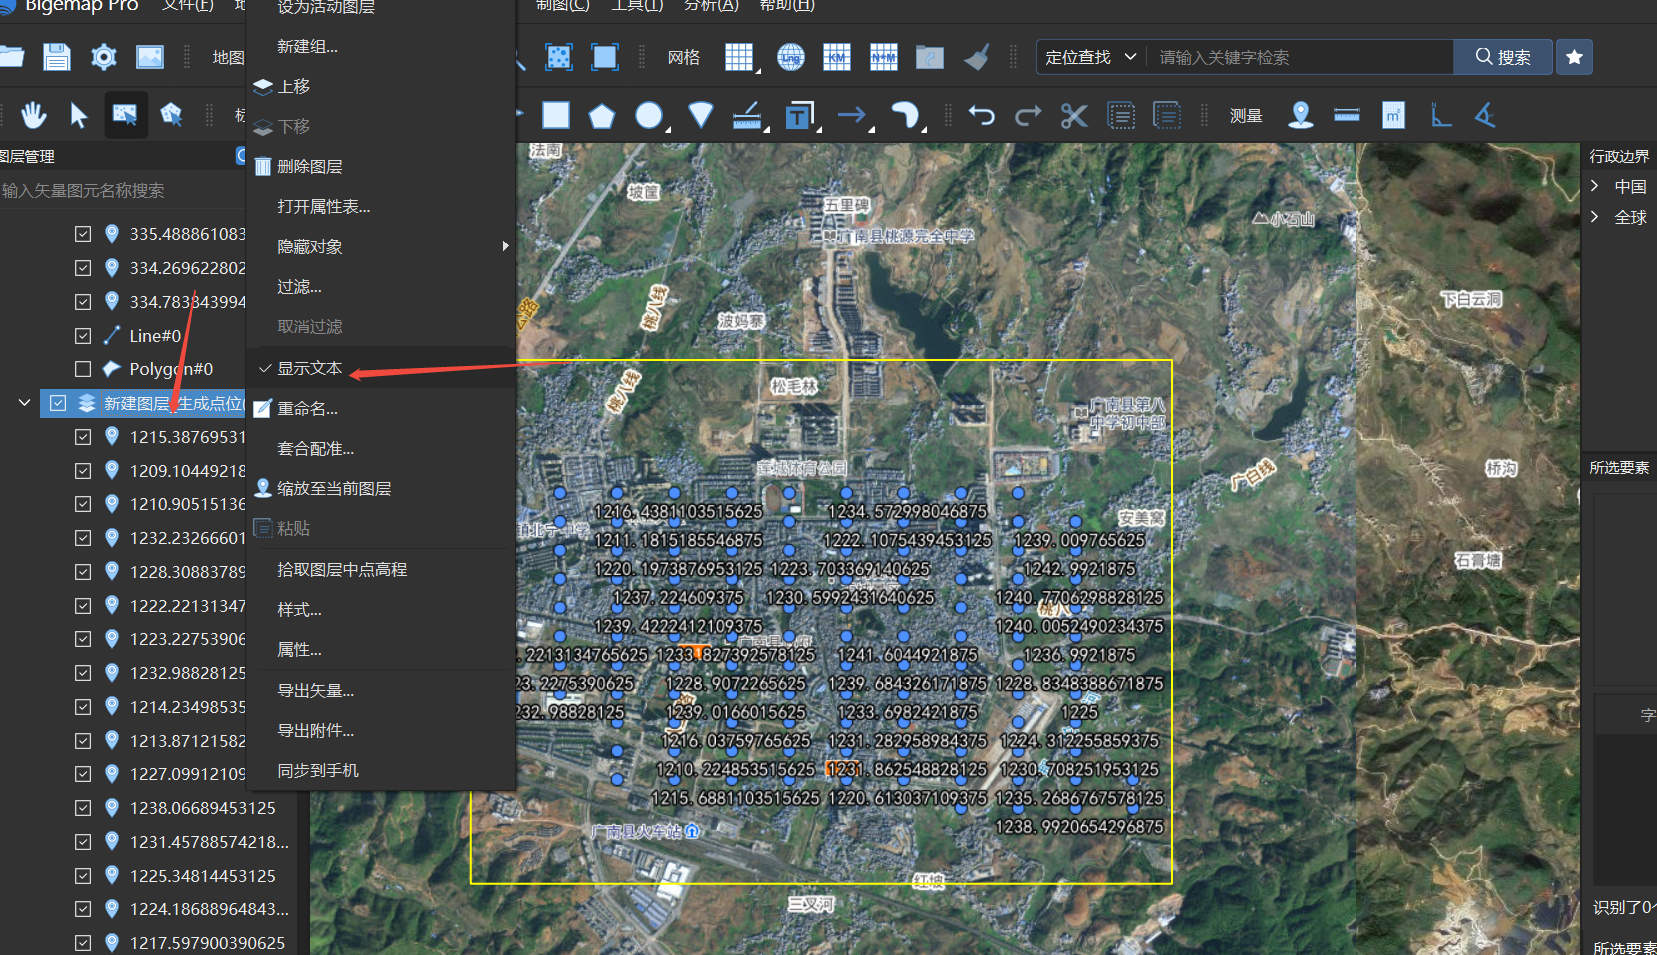1657x955 pixels.
Task: Open the text annotation tool
Action: [797, 115]
